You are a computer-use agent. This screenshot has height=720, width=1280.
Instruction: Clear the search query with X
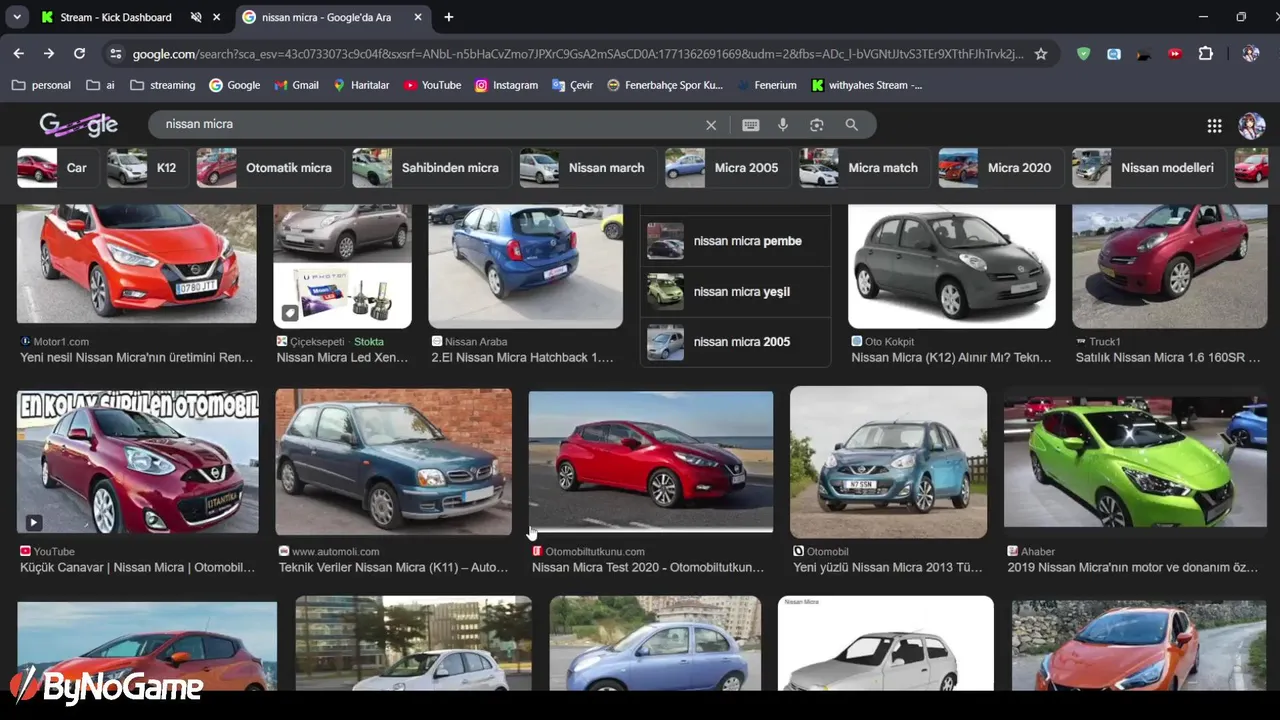click(x=711, y=125)
